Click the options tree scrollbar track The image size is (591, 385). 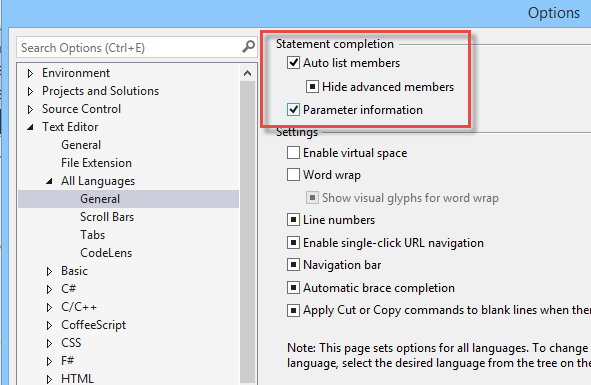click(x=247, y=233)
